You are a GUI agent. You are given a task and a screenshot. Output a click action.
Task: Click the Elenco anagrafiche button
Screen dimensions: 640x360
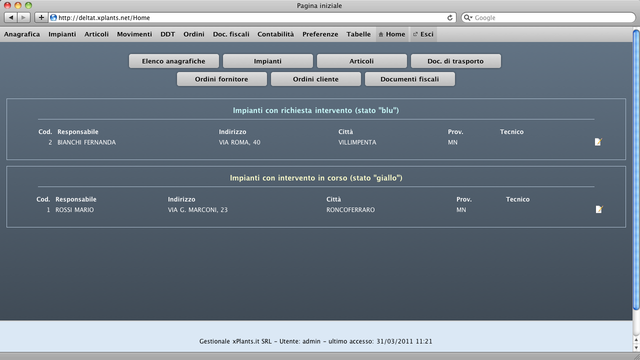174,61
